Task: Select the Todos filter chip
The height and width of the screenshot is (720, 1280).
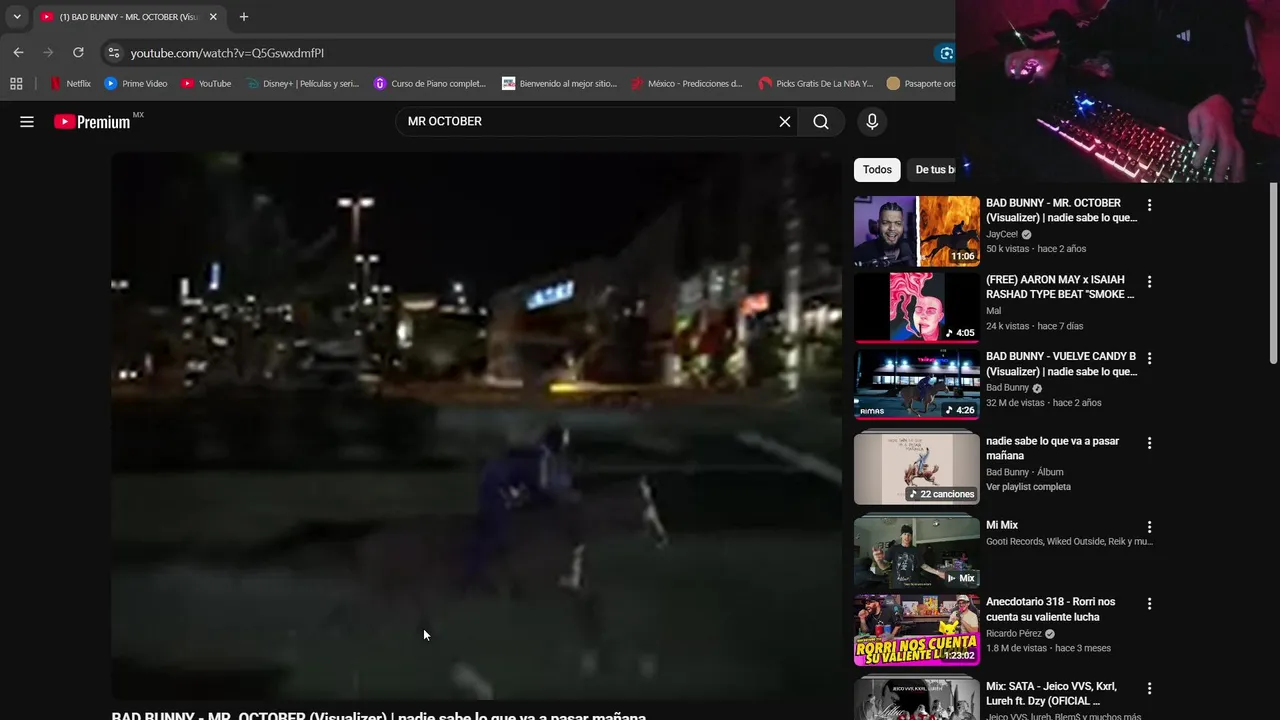Action: (x=877, y=170)
